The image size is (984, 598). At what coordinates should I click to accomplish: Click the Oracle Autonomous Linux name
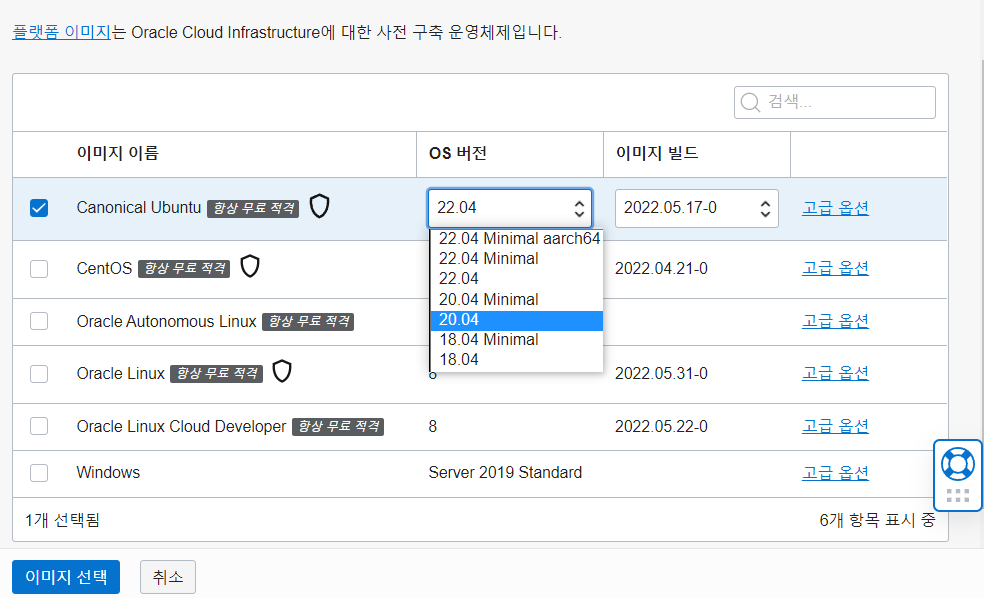[166, 321]
